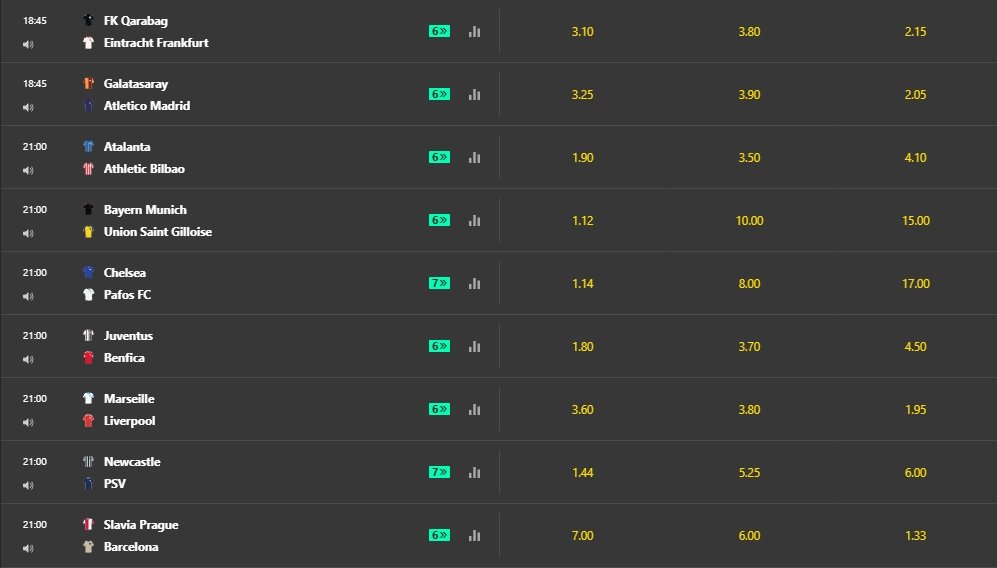This screenshot has height=568, width=997.
Task: Expand green markets badge for Juventus vs Benfica
Action: point(439,346)
